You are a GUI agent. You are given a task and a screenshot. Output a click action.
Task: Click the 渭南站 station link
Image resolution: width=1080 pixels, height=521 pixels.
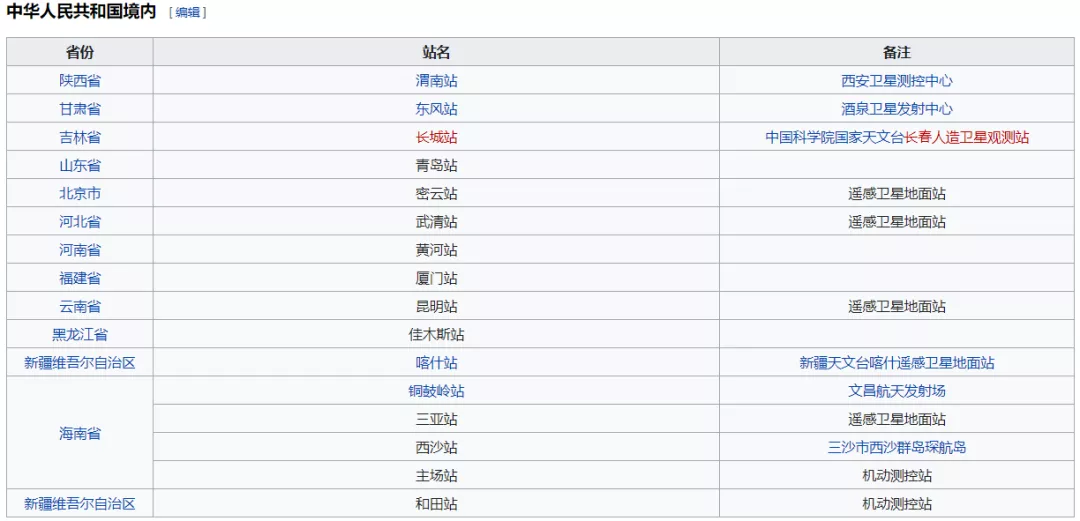(x=436, y=81)
